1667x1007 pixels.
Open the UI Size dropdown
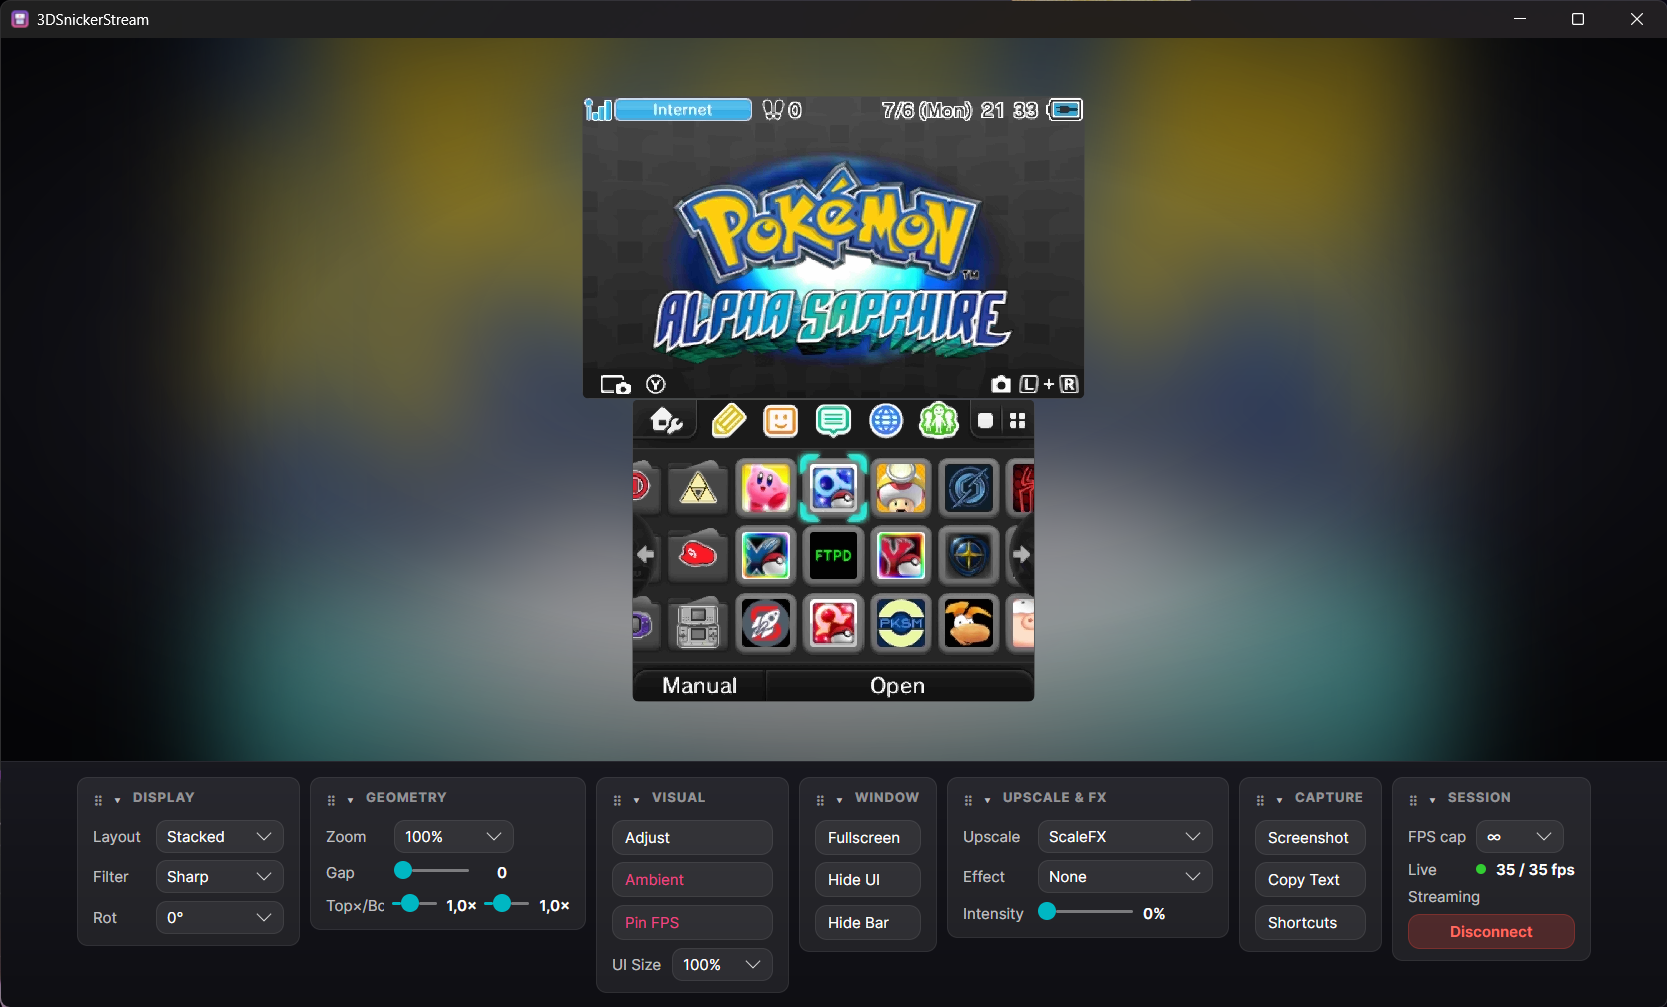pos(722,965)
